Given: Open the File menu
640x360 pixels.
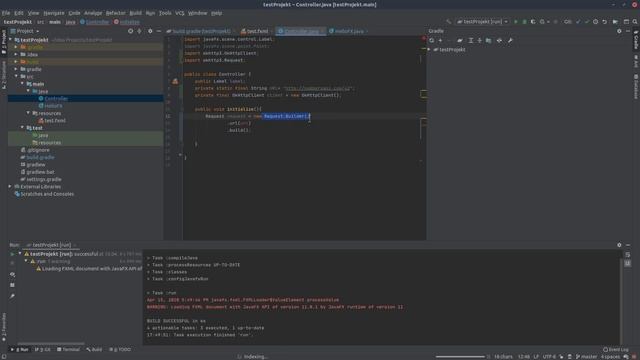Looking at the screenshot, I should pyautogui.click(x=6, y=13).
